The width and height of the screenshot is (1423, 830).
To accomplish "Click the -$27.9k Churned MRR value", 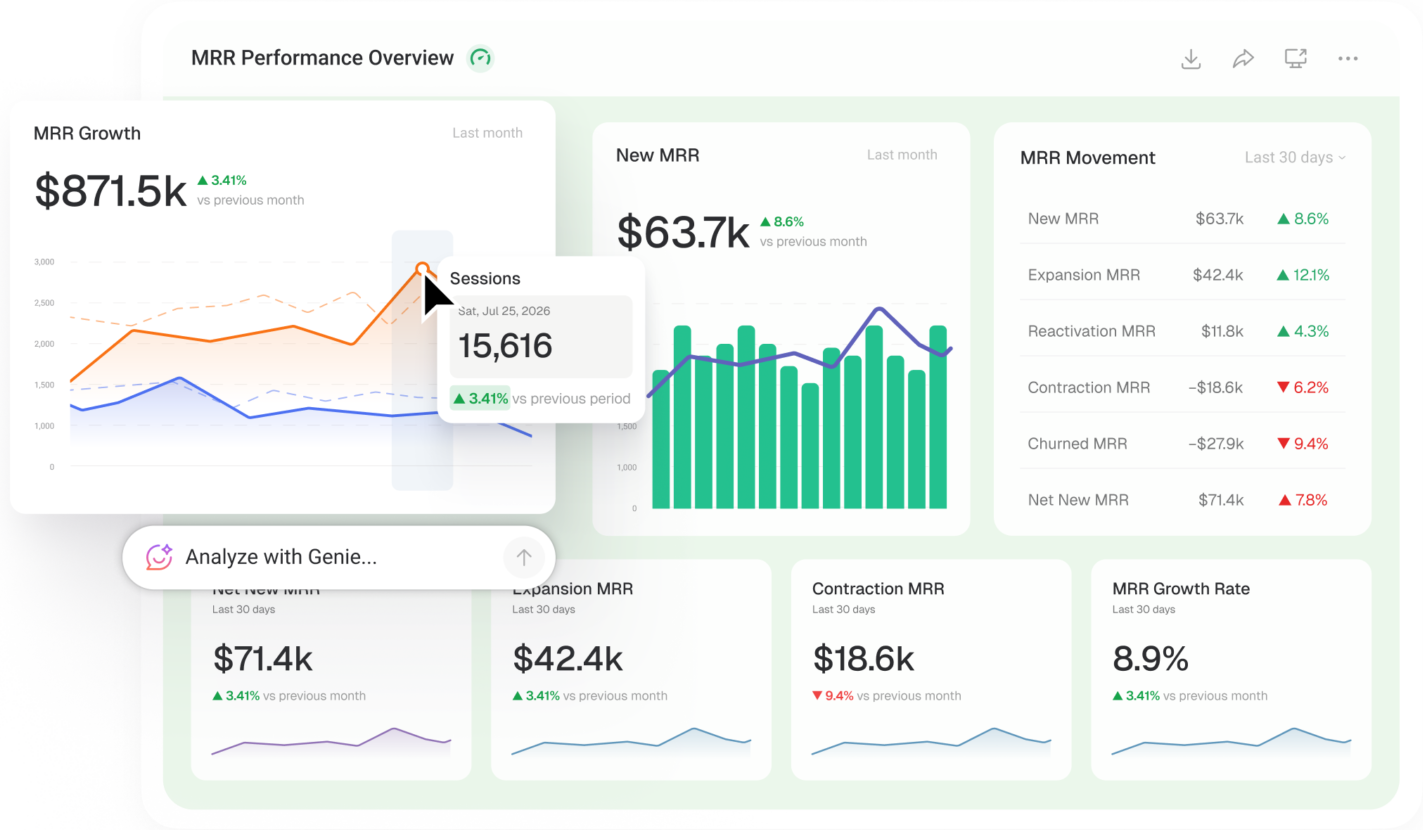I will (x=1215, y=443).
